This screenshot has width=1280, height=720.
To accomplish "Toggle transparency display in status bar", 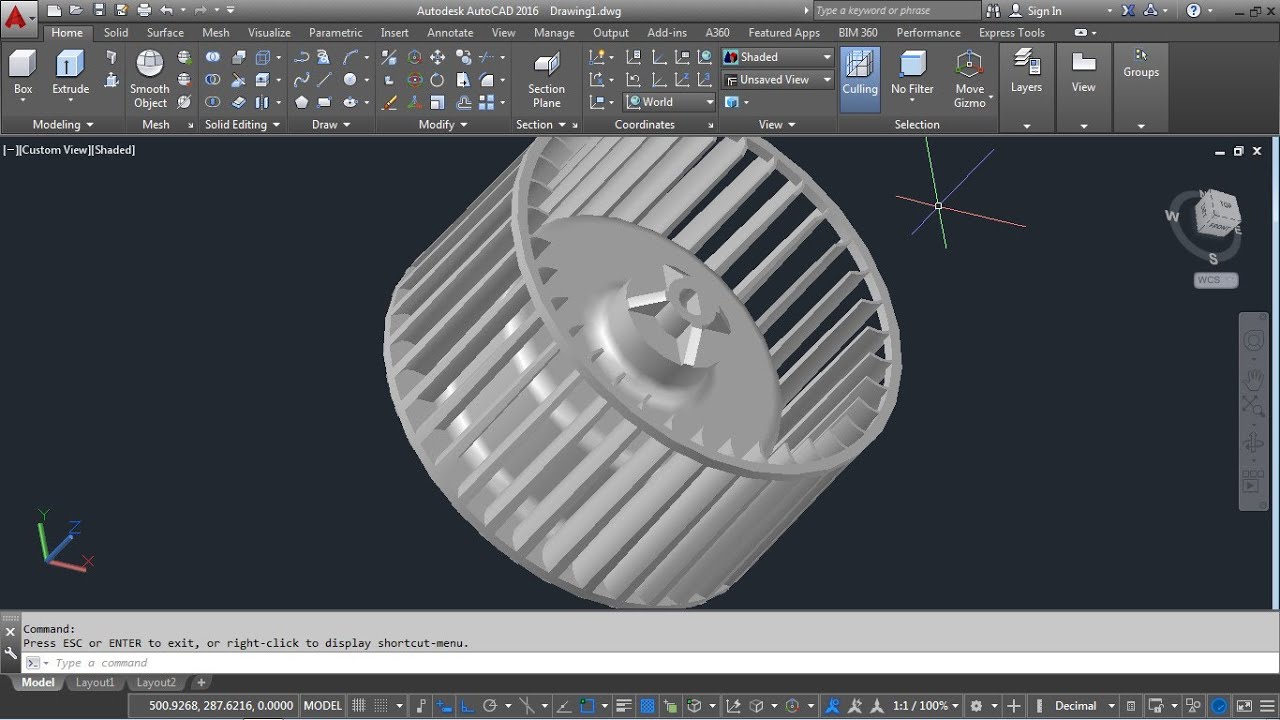I will pos(647,705).
